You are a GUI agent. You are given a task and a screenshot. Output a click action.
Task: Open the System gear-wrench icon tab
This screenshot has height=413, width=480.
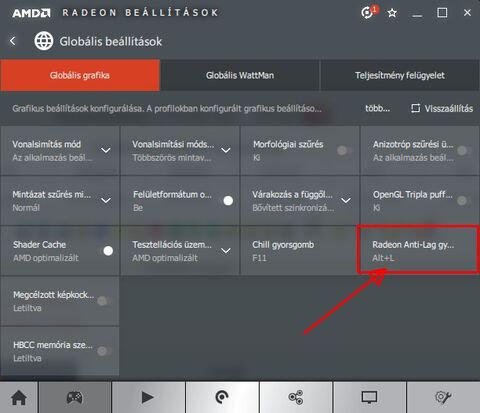pyautogui.click(x=443, y=397)
